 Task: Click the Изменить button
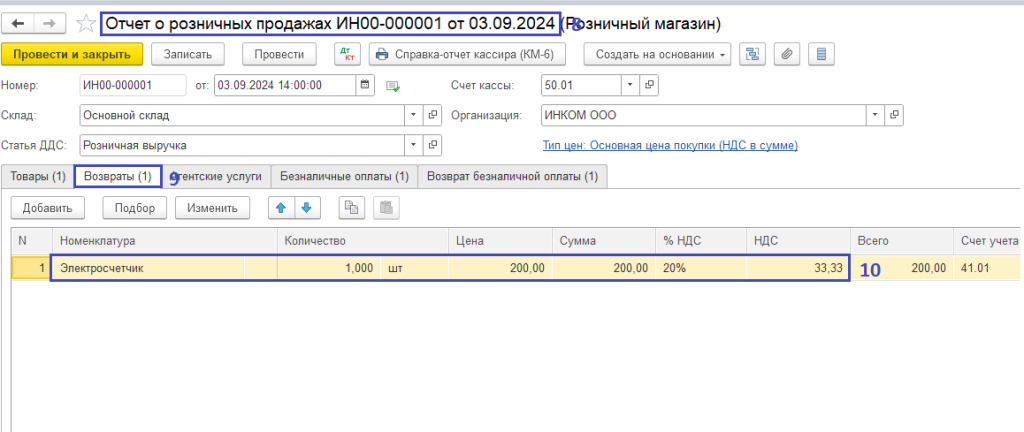(x=212, y=208)
